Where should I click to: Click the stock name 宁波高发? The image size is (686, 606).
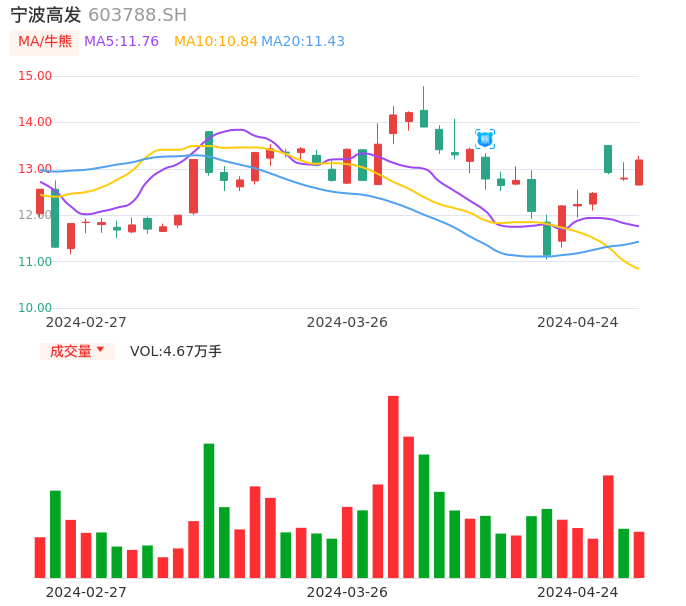pyautogui.click(x=46, y=15)
